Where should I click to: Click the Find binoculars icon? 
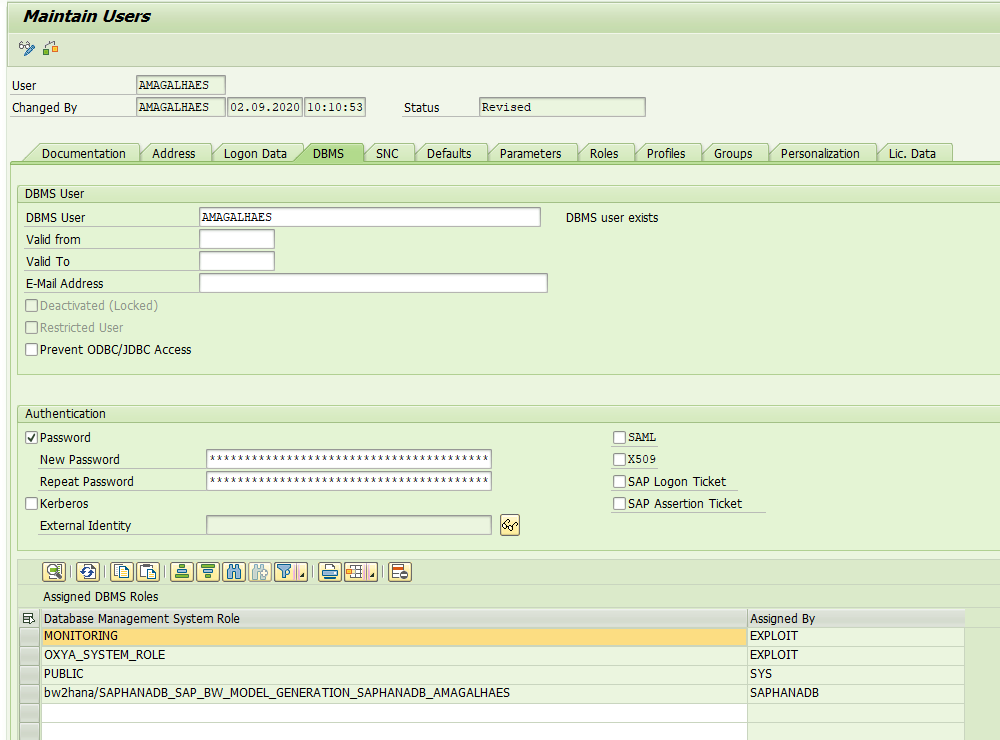(x=234, y=572)
